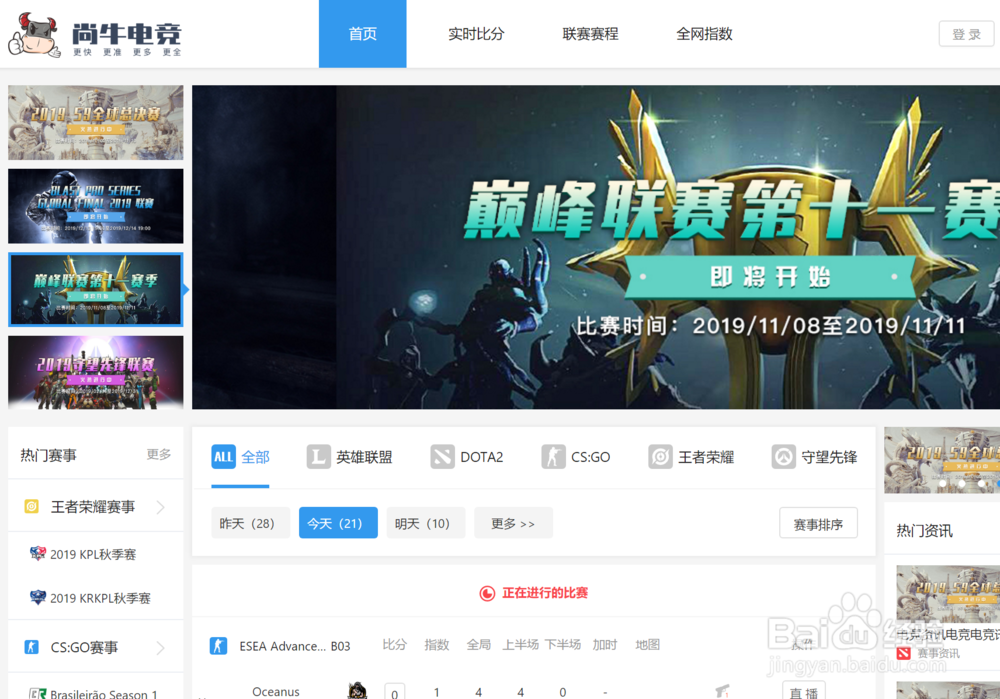Open Brasileirão Season 1 link
The width and height of the screenshot is (1000, 699).
pos(104,694)
